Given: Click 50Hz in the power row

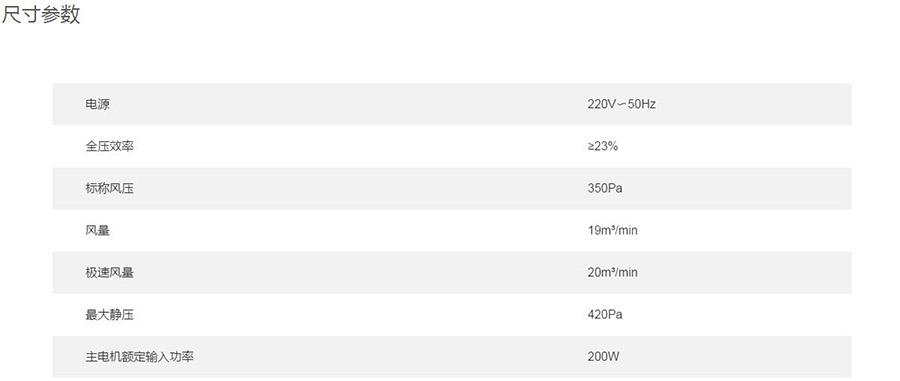Looking at the screenshot, I should pos(642,104).
